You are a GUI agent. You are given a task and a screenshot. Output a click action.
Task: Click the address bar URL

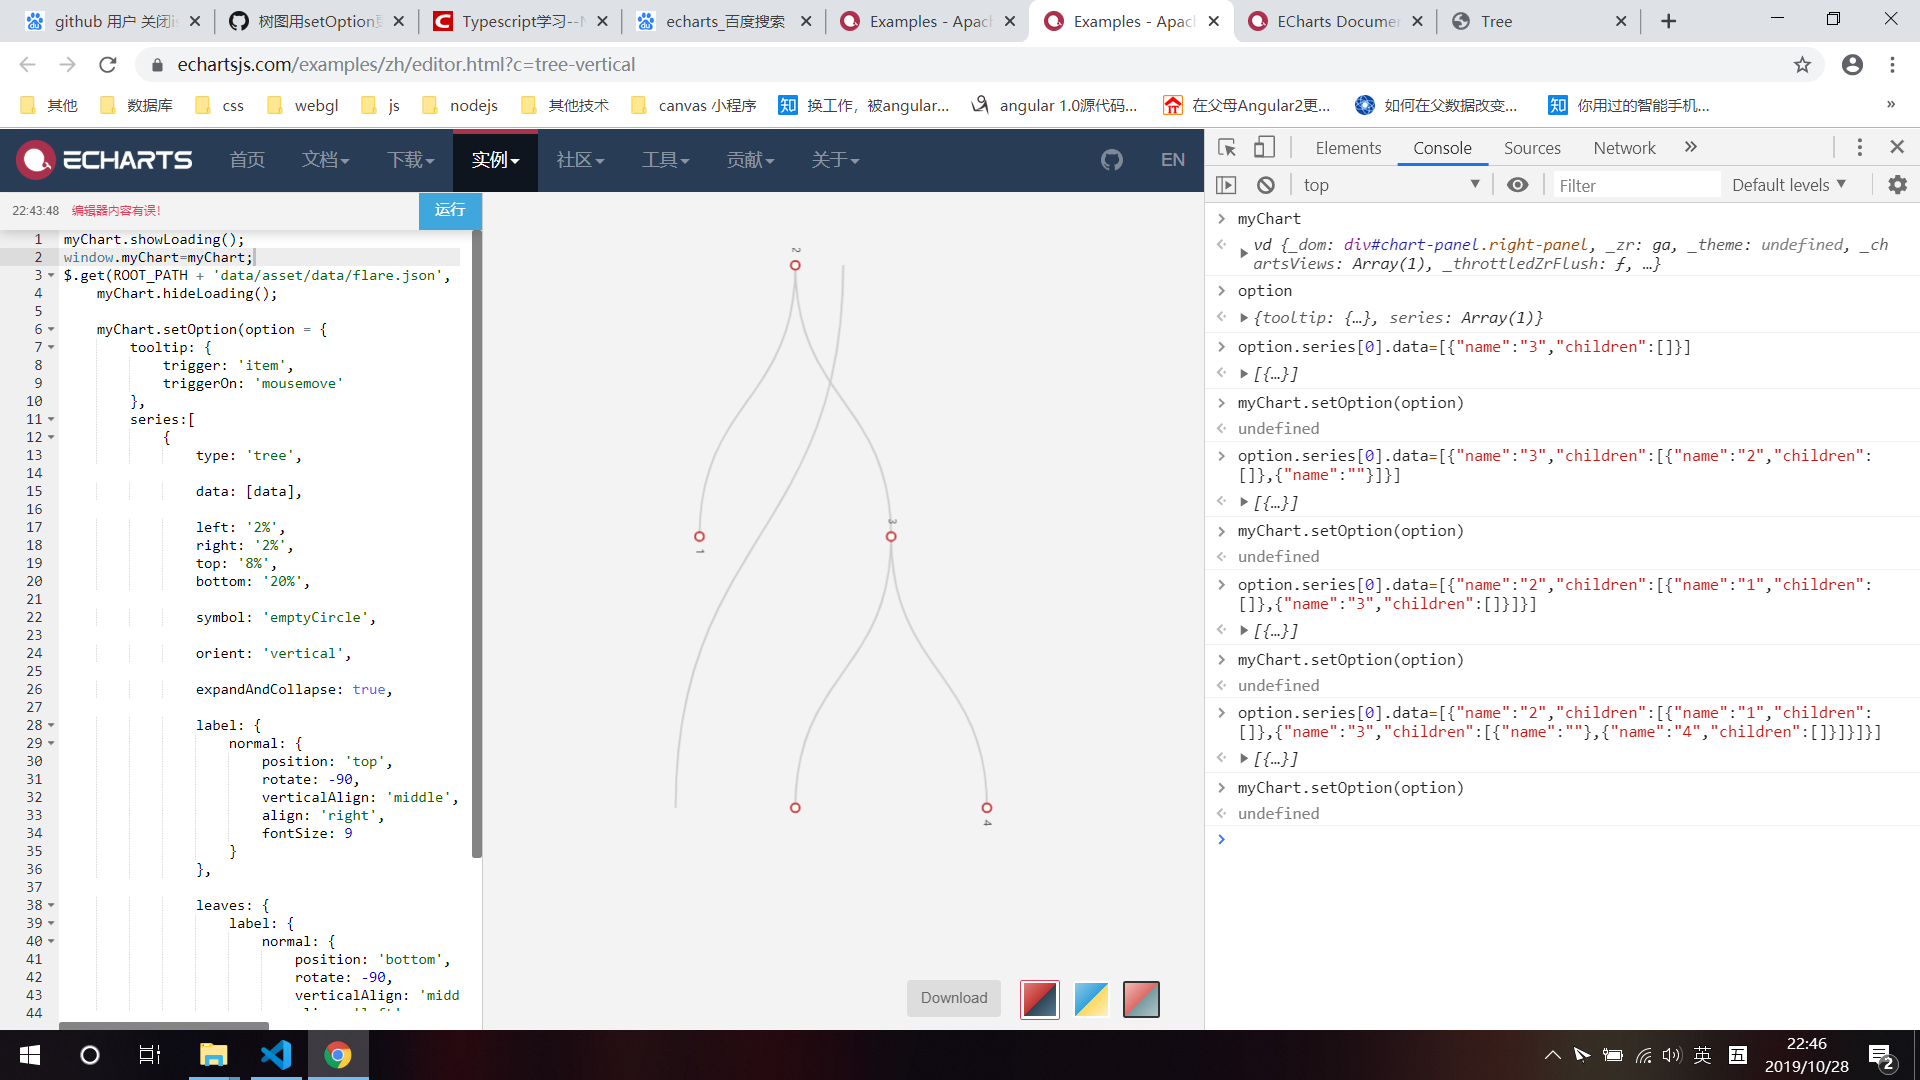[406, 65]
